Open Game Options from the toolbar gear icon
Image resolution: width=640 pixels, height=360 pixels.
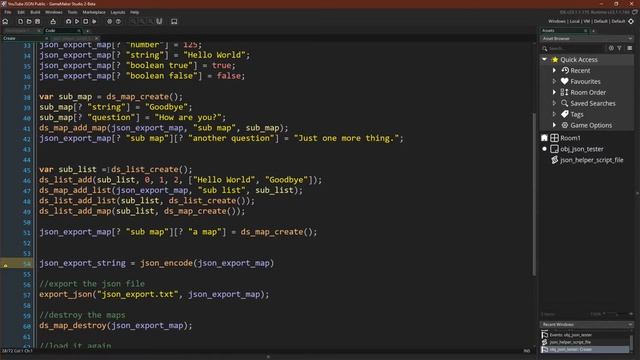[x=109, y=21]
